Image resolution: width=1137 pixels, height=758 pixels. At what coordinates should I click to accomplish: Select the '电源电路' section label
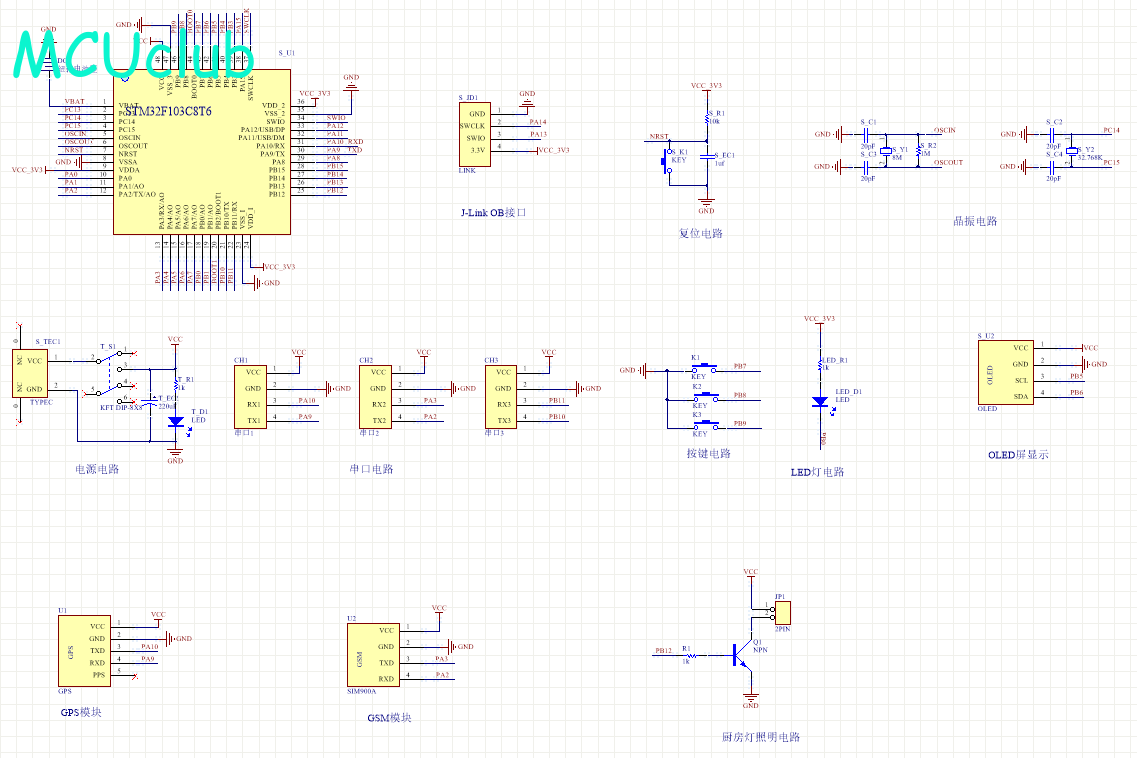pyautogui.click(x=97, y=469)
